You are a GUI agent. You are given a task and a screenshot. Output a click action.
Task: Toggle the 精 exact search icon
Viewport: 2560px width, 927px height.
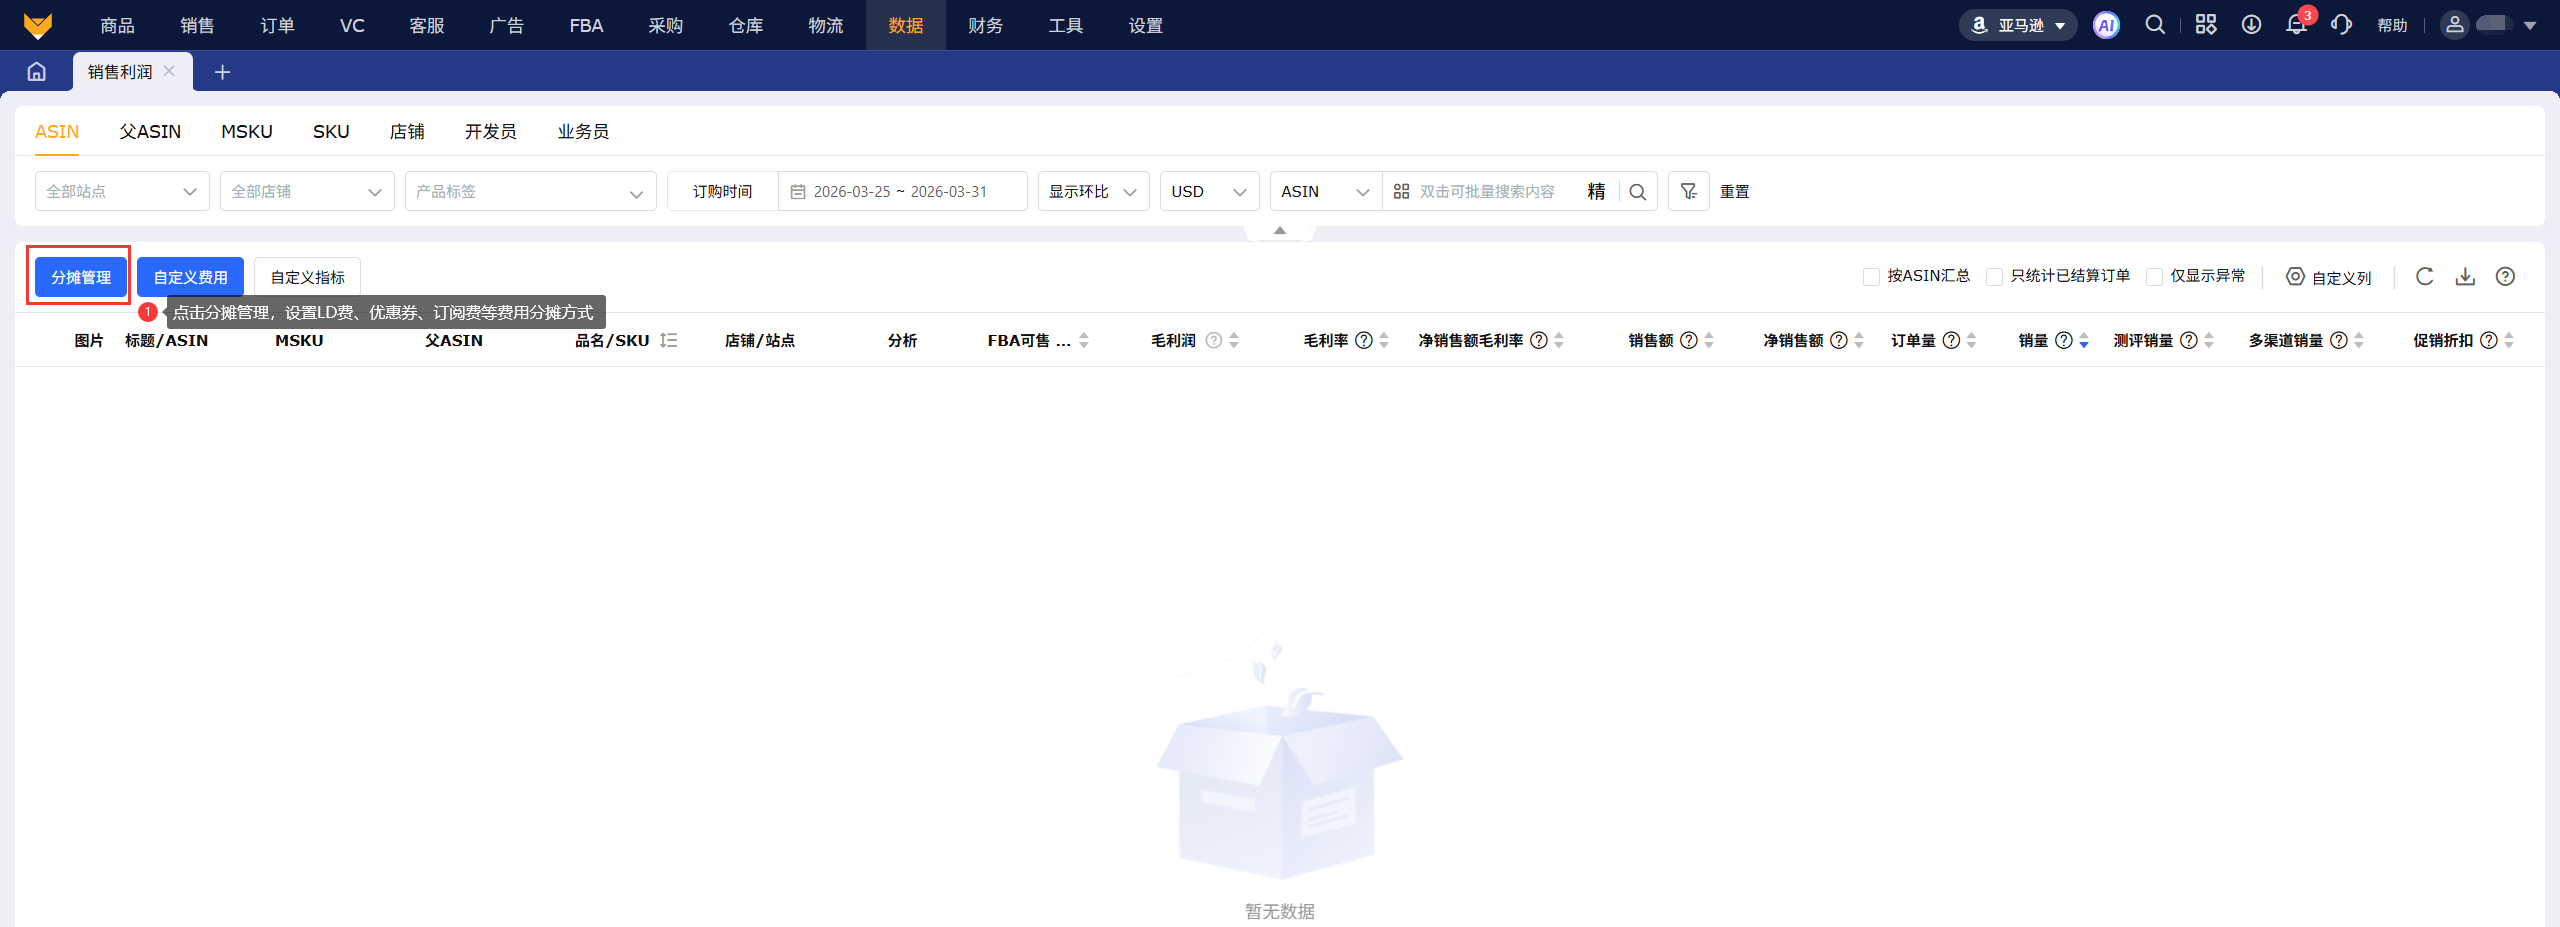1596,192
